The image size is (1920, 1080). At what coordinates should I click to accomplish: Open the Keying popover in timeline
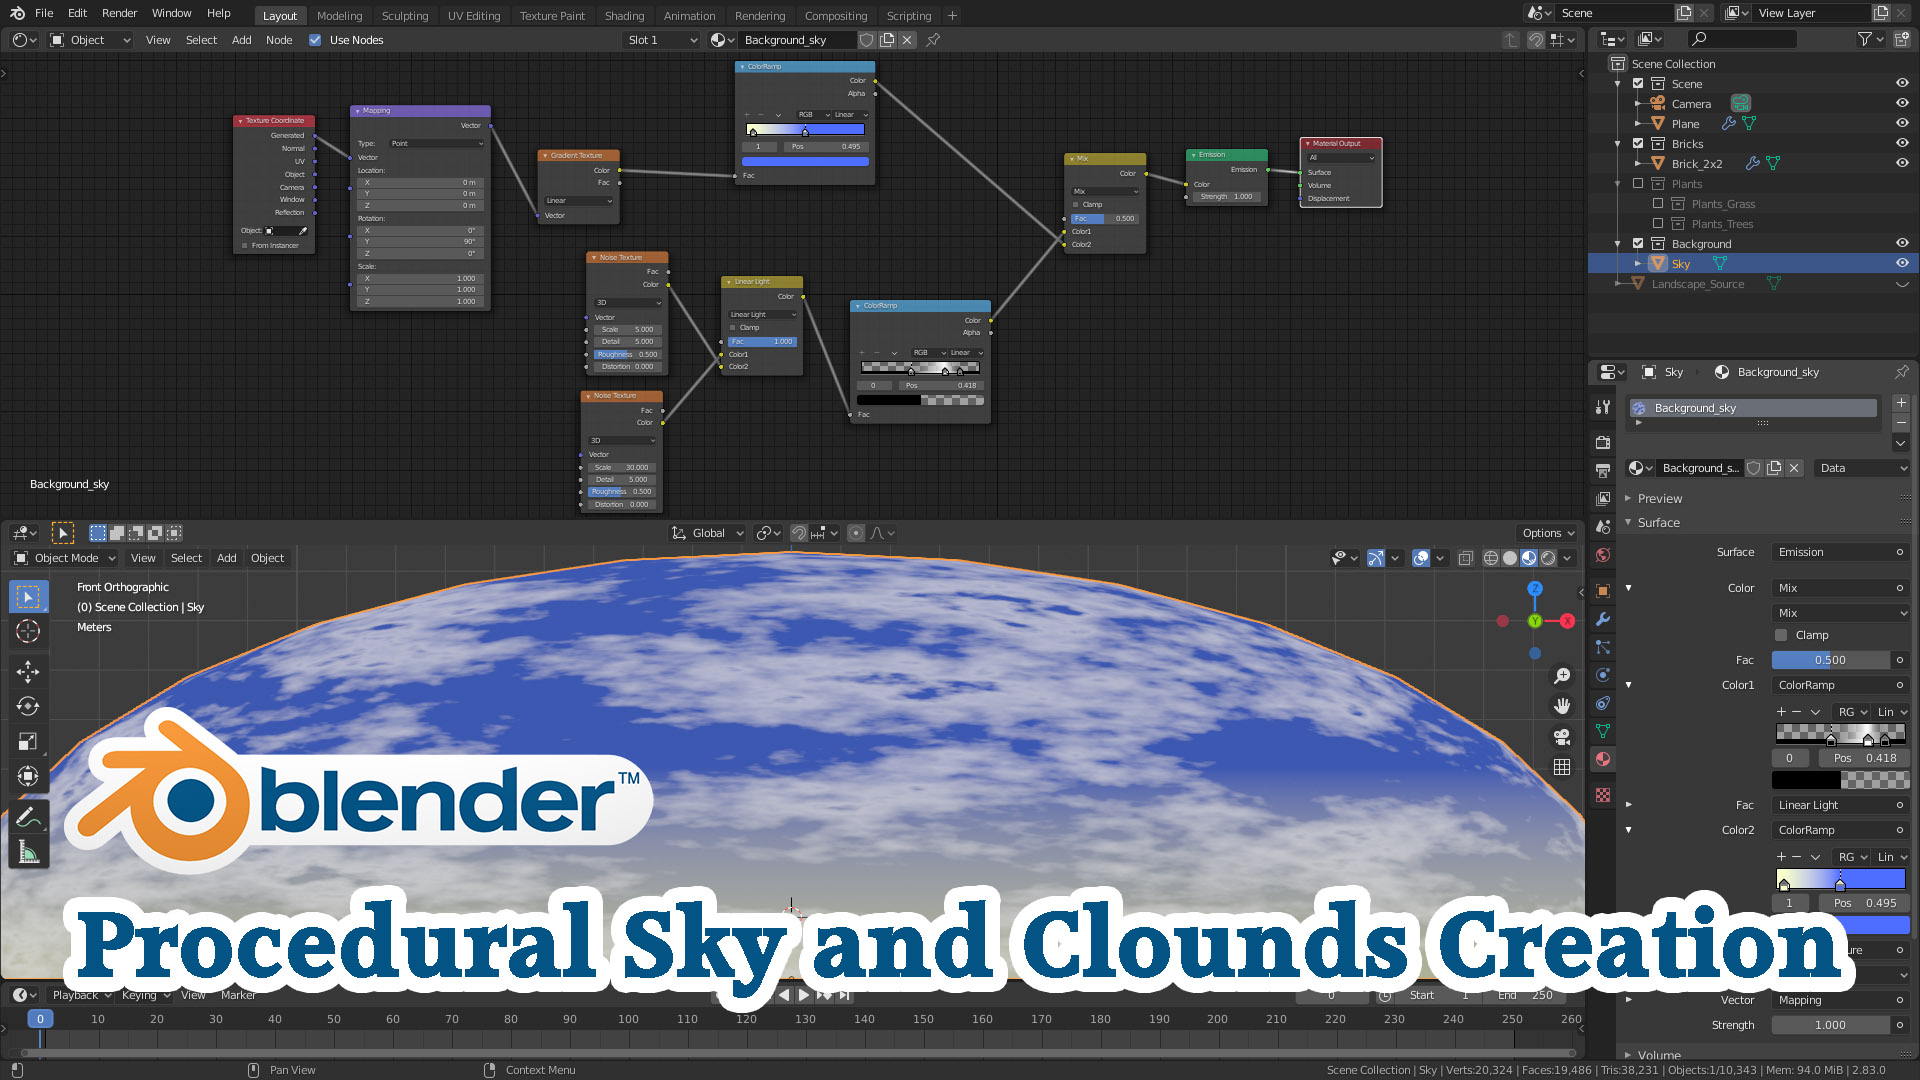coord(145,995)
